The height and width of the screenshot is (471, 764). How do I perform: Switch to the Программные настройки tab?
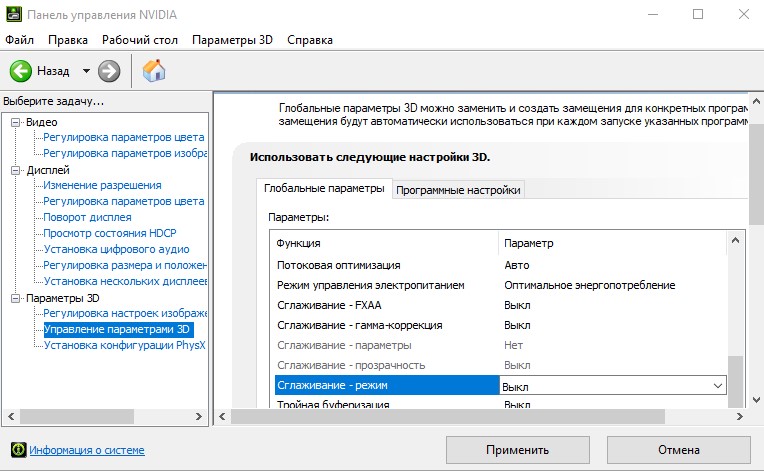tap(458, 190)
